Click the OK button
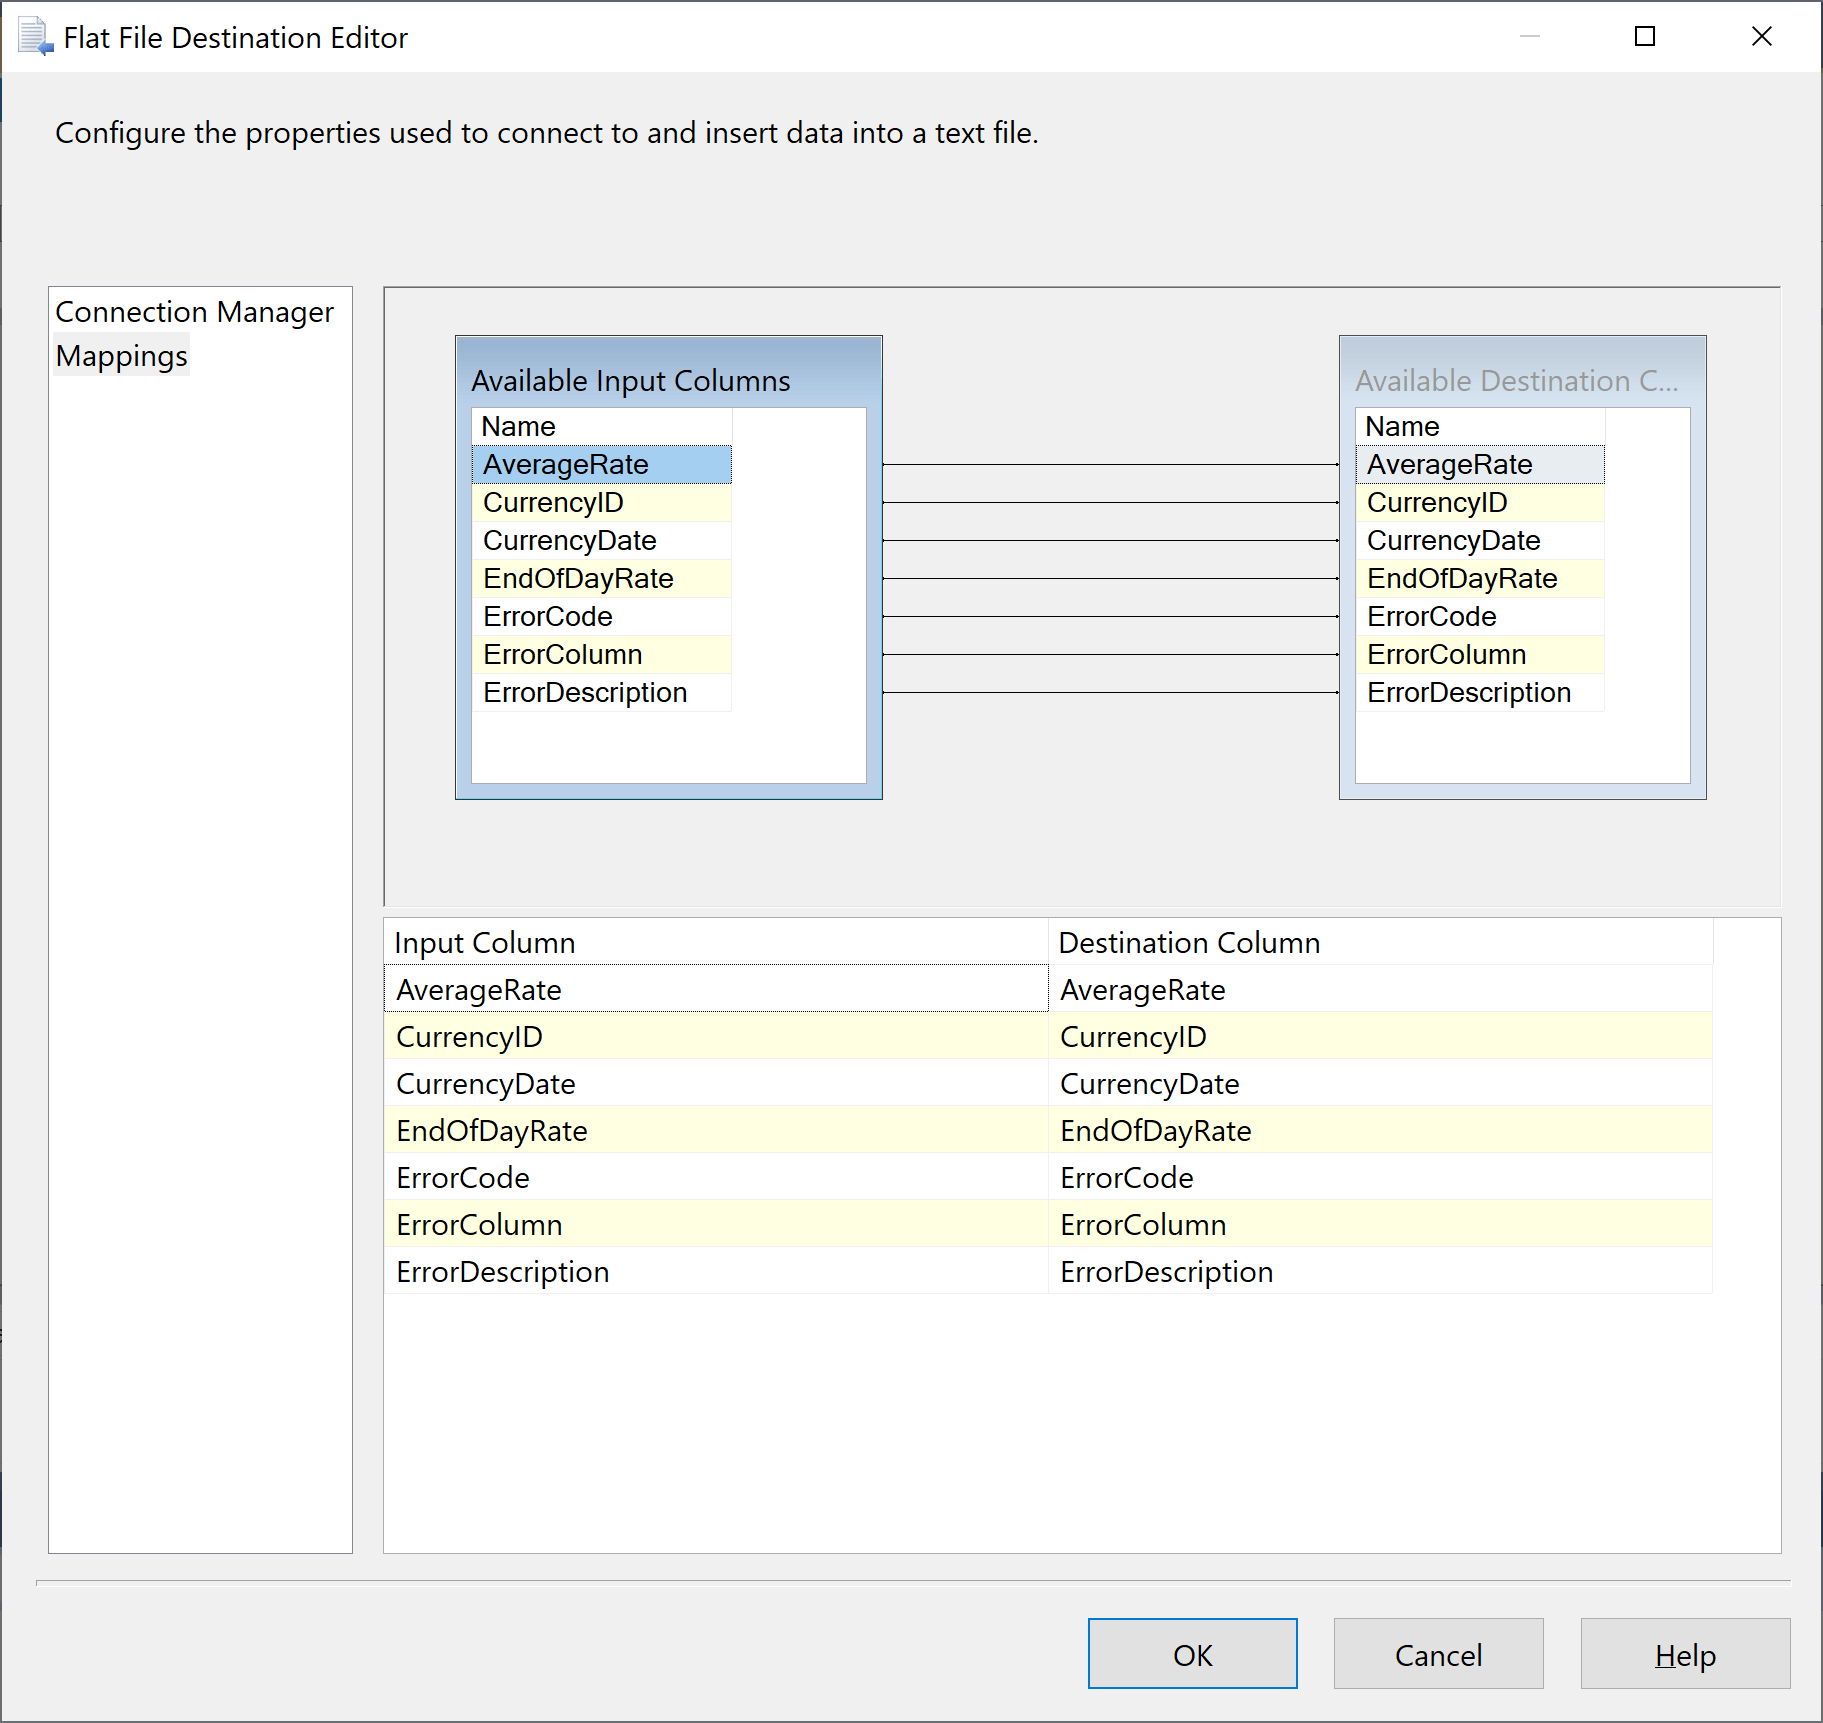Viewport: 1823px width, 1723px height. point(1191,1654)
